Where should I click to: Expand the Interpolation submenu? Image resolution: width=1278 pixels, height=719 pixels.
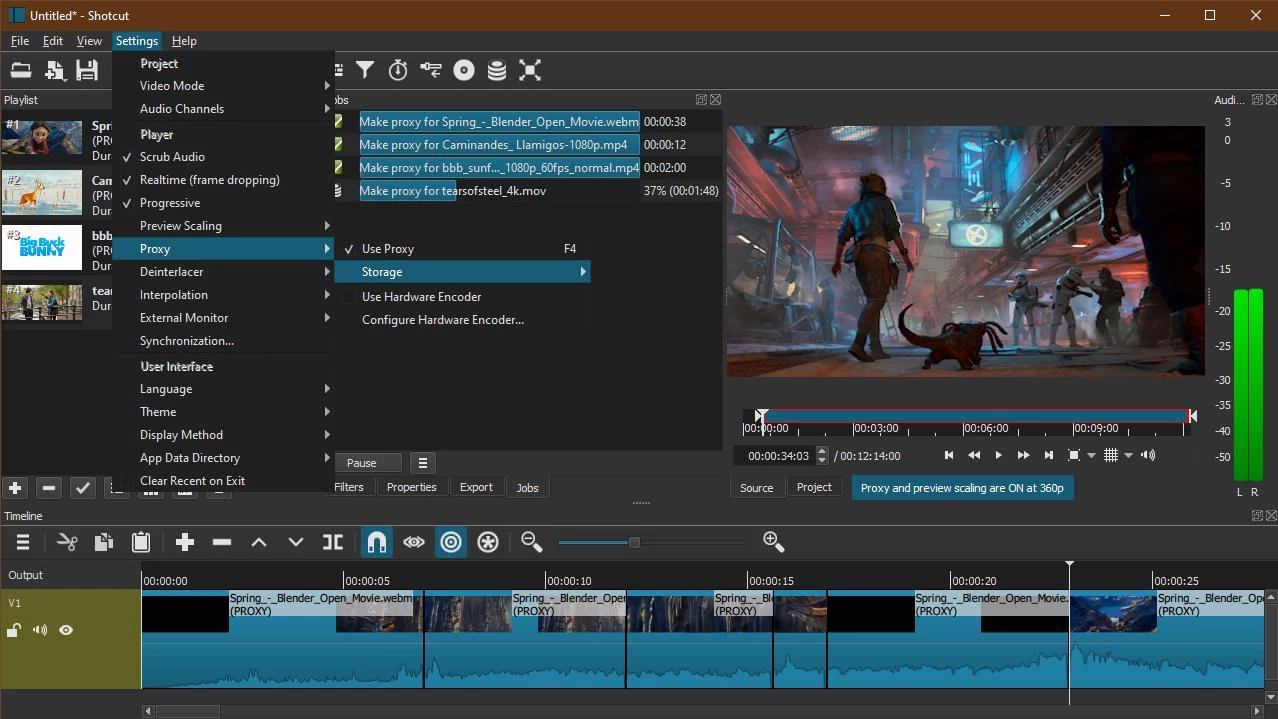[223, 295]
